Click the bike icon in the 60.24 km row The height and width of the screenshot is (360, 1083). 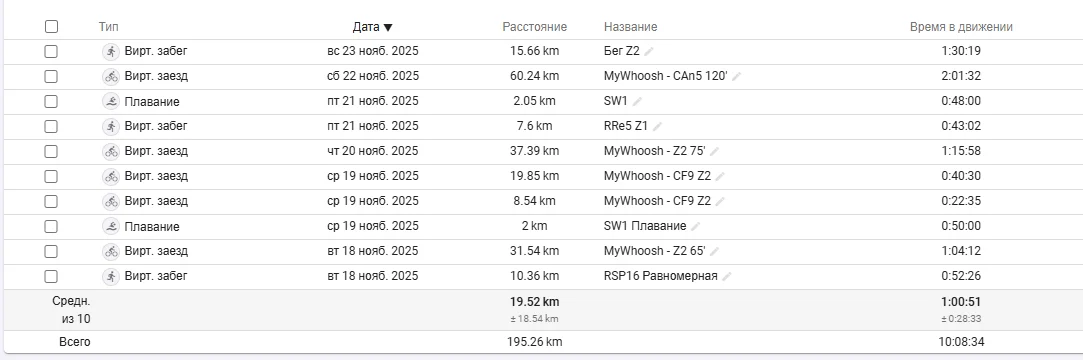pos(111,76)
